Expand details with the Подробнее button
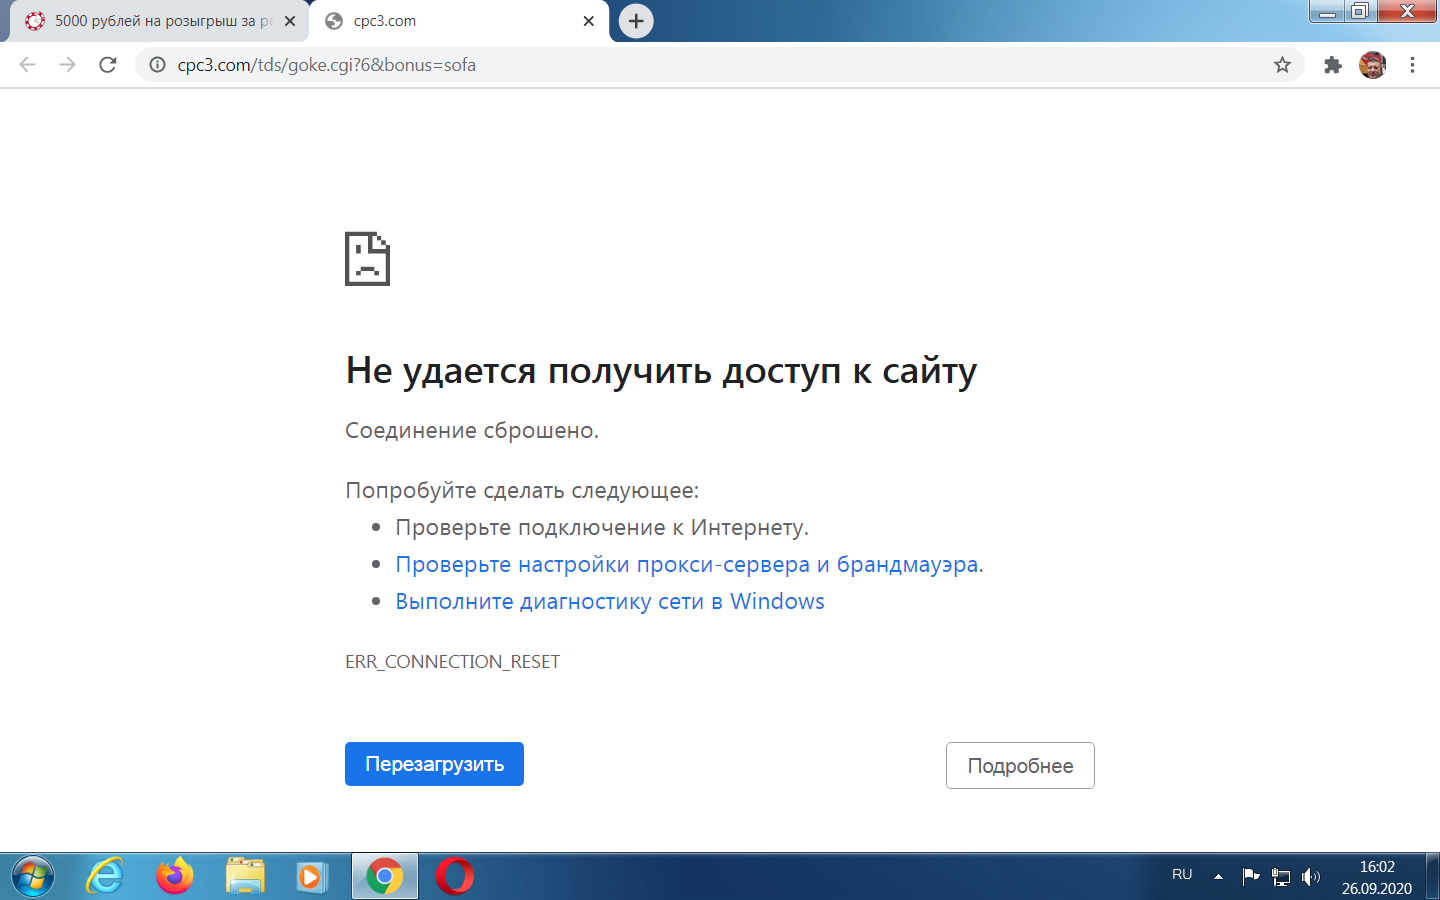 click(1020, 766)
